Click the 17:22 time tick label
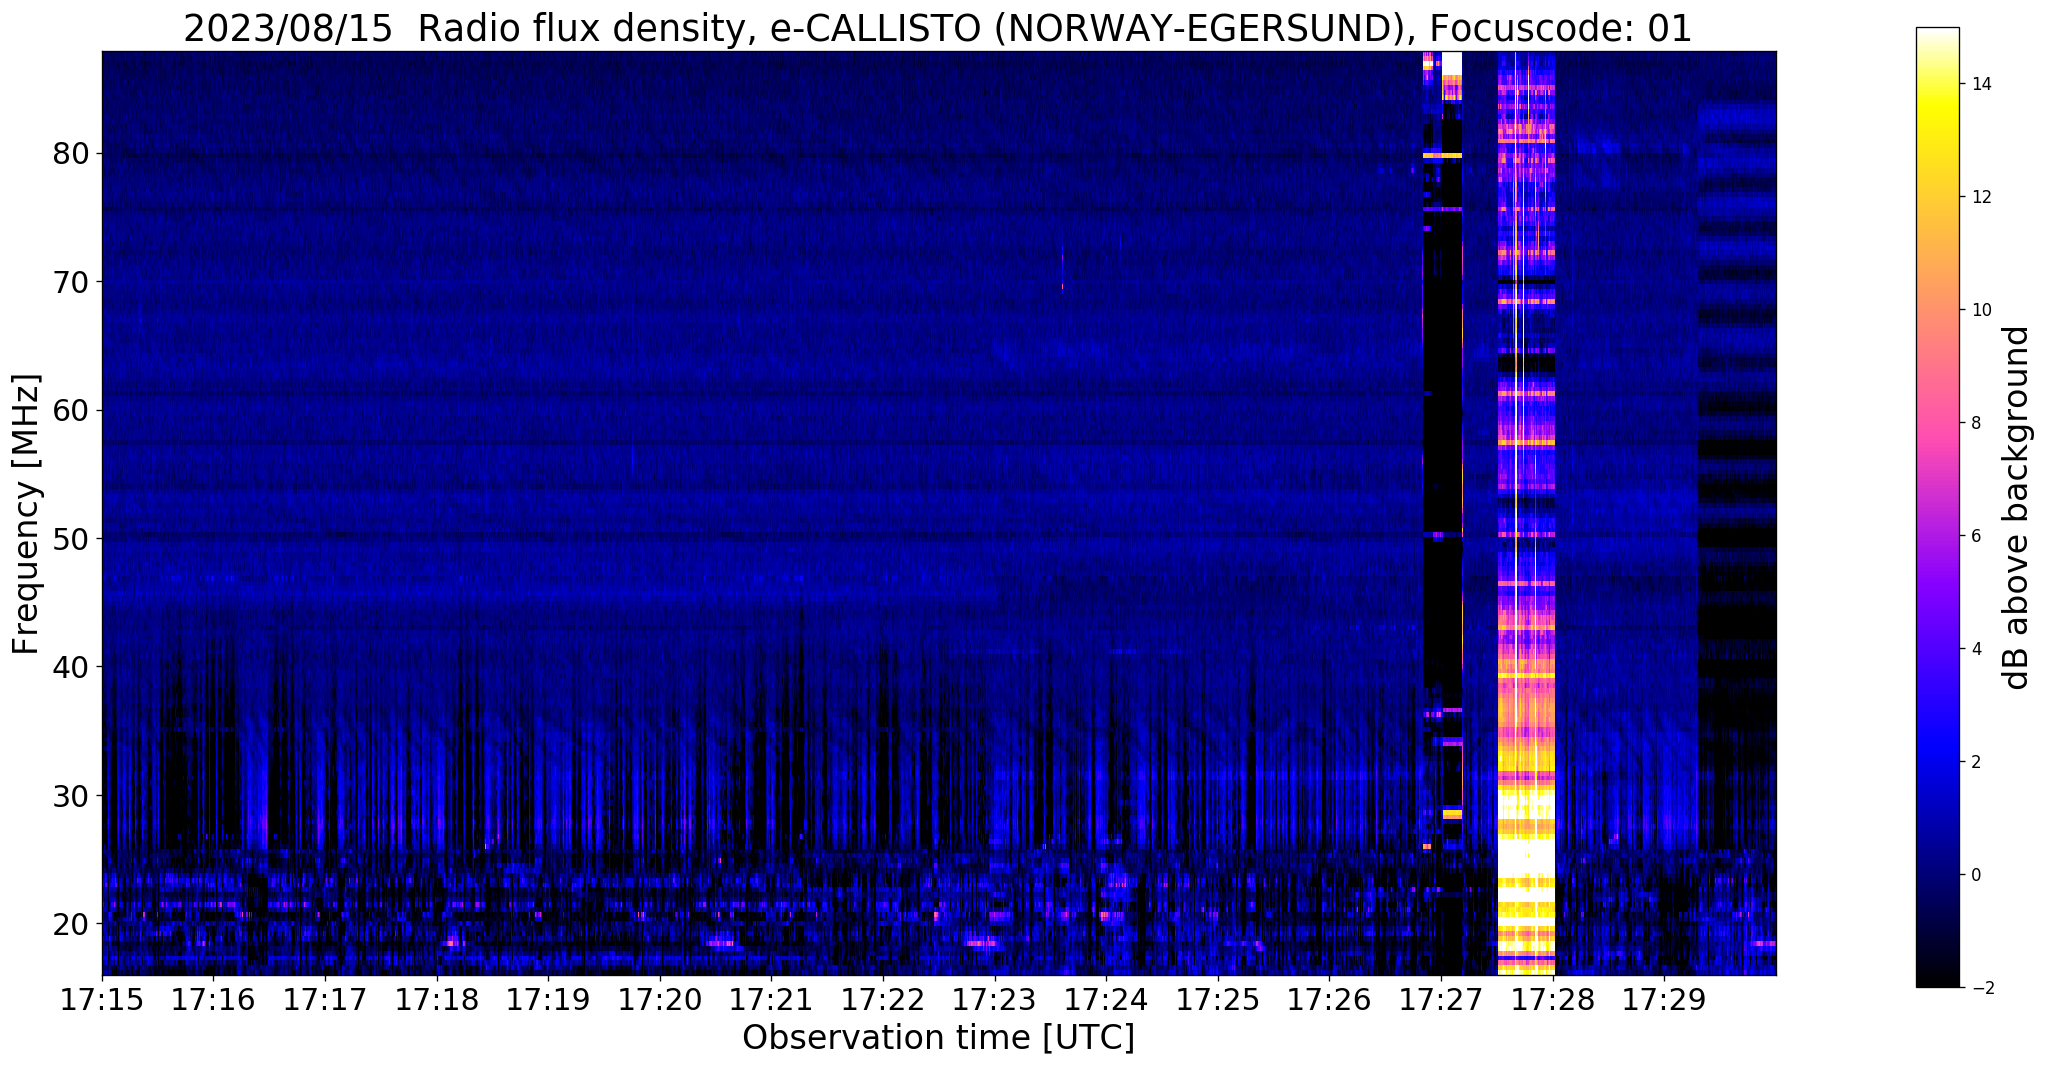2047x1067 pixels. point(882,1000)
